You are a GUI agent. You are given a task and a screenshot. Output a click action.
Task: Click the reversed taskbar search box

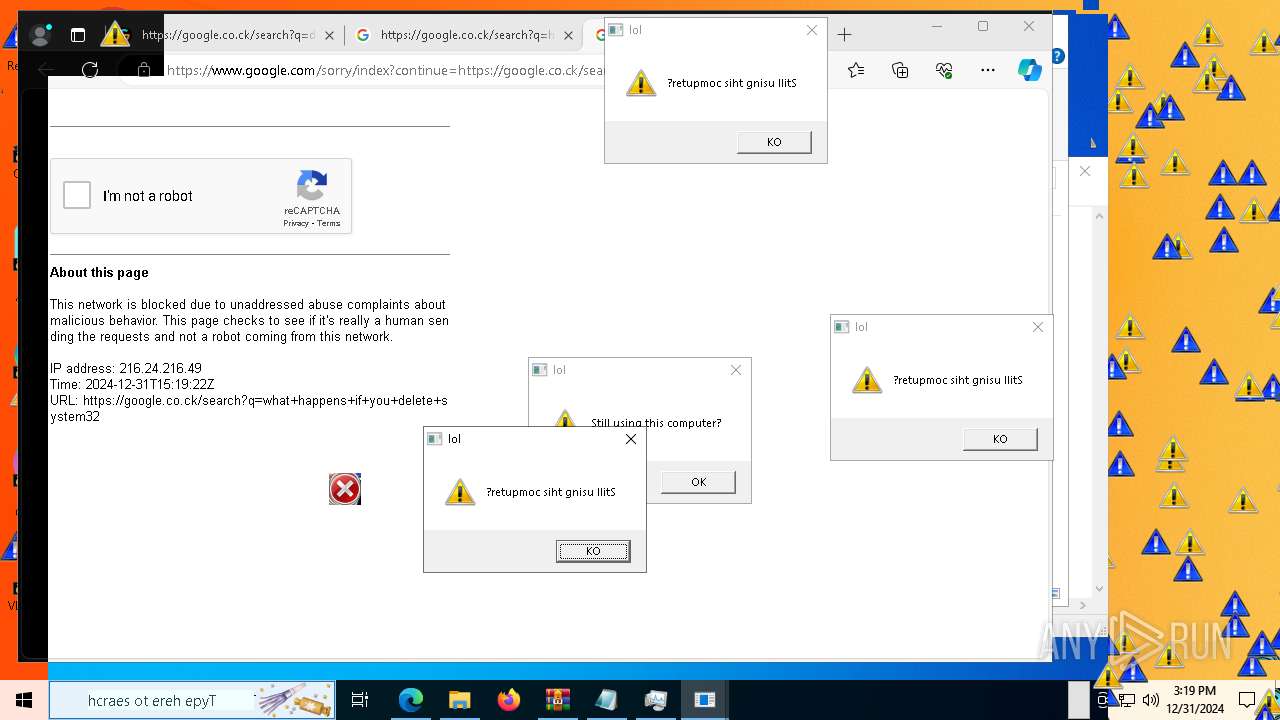tap(192, 700)
